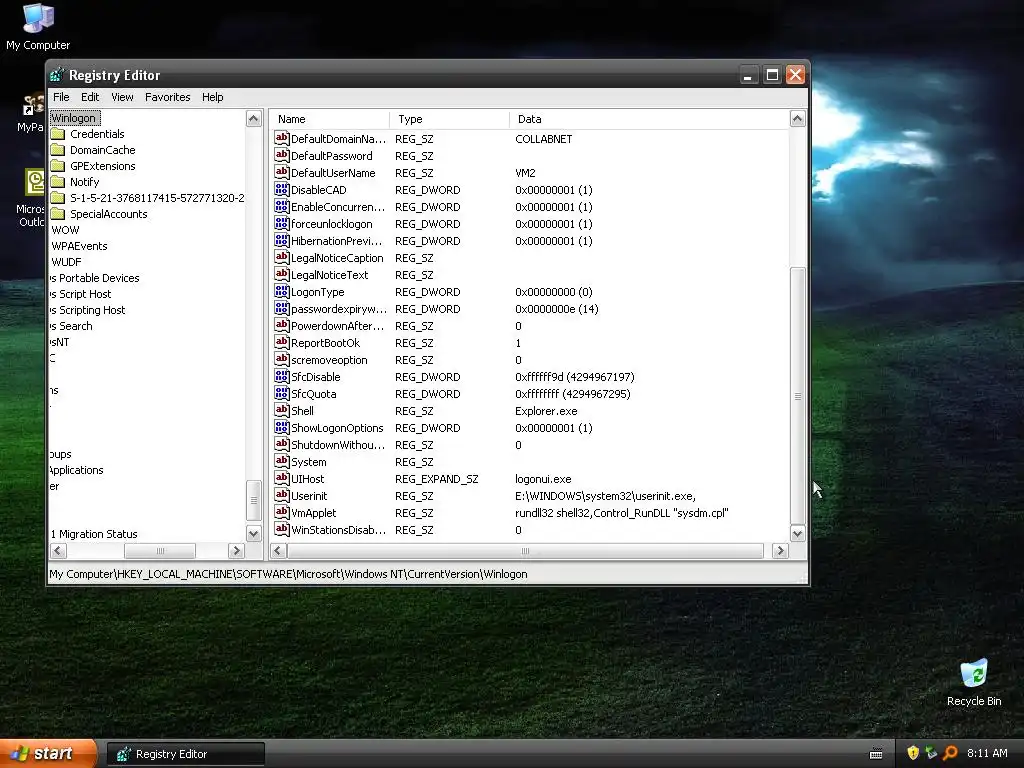Click the ShowLogonOptions DWORD icon
The width and height of the screenshot is (1024, 768).
(281, 427)
